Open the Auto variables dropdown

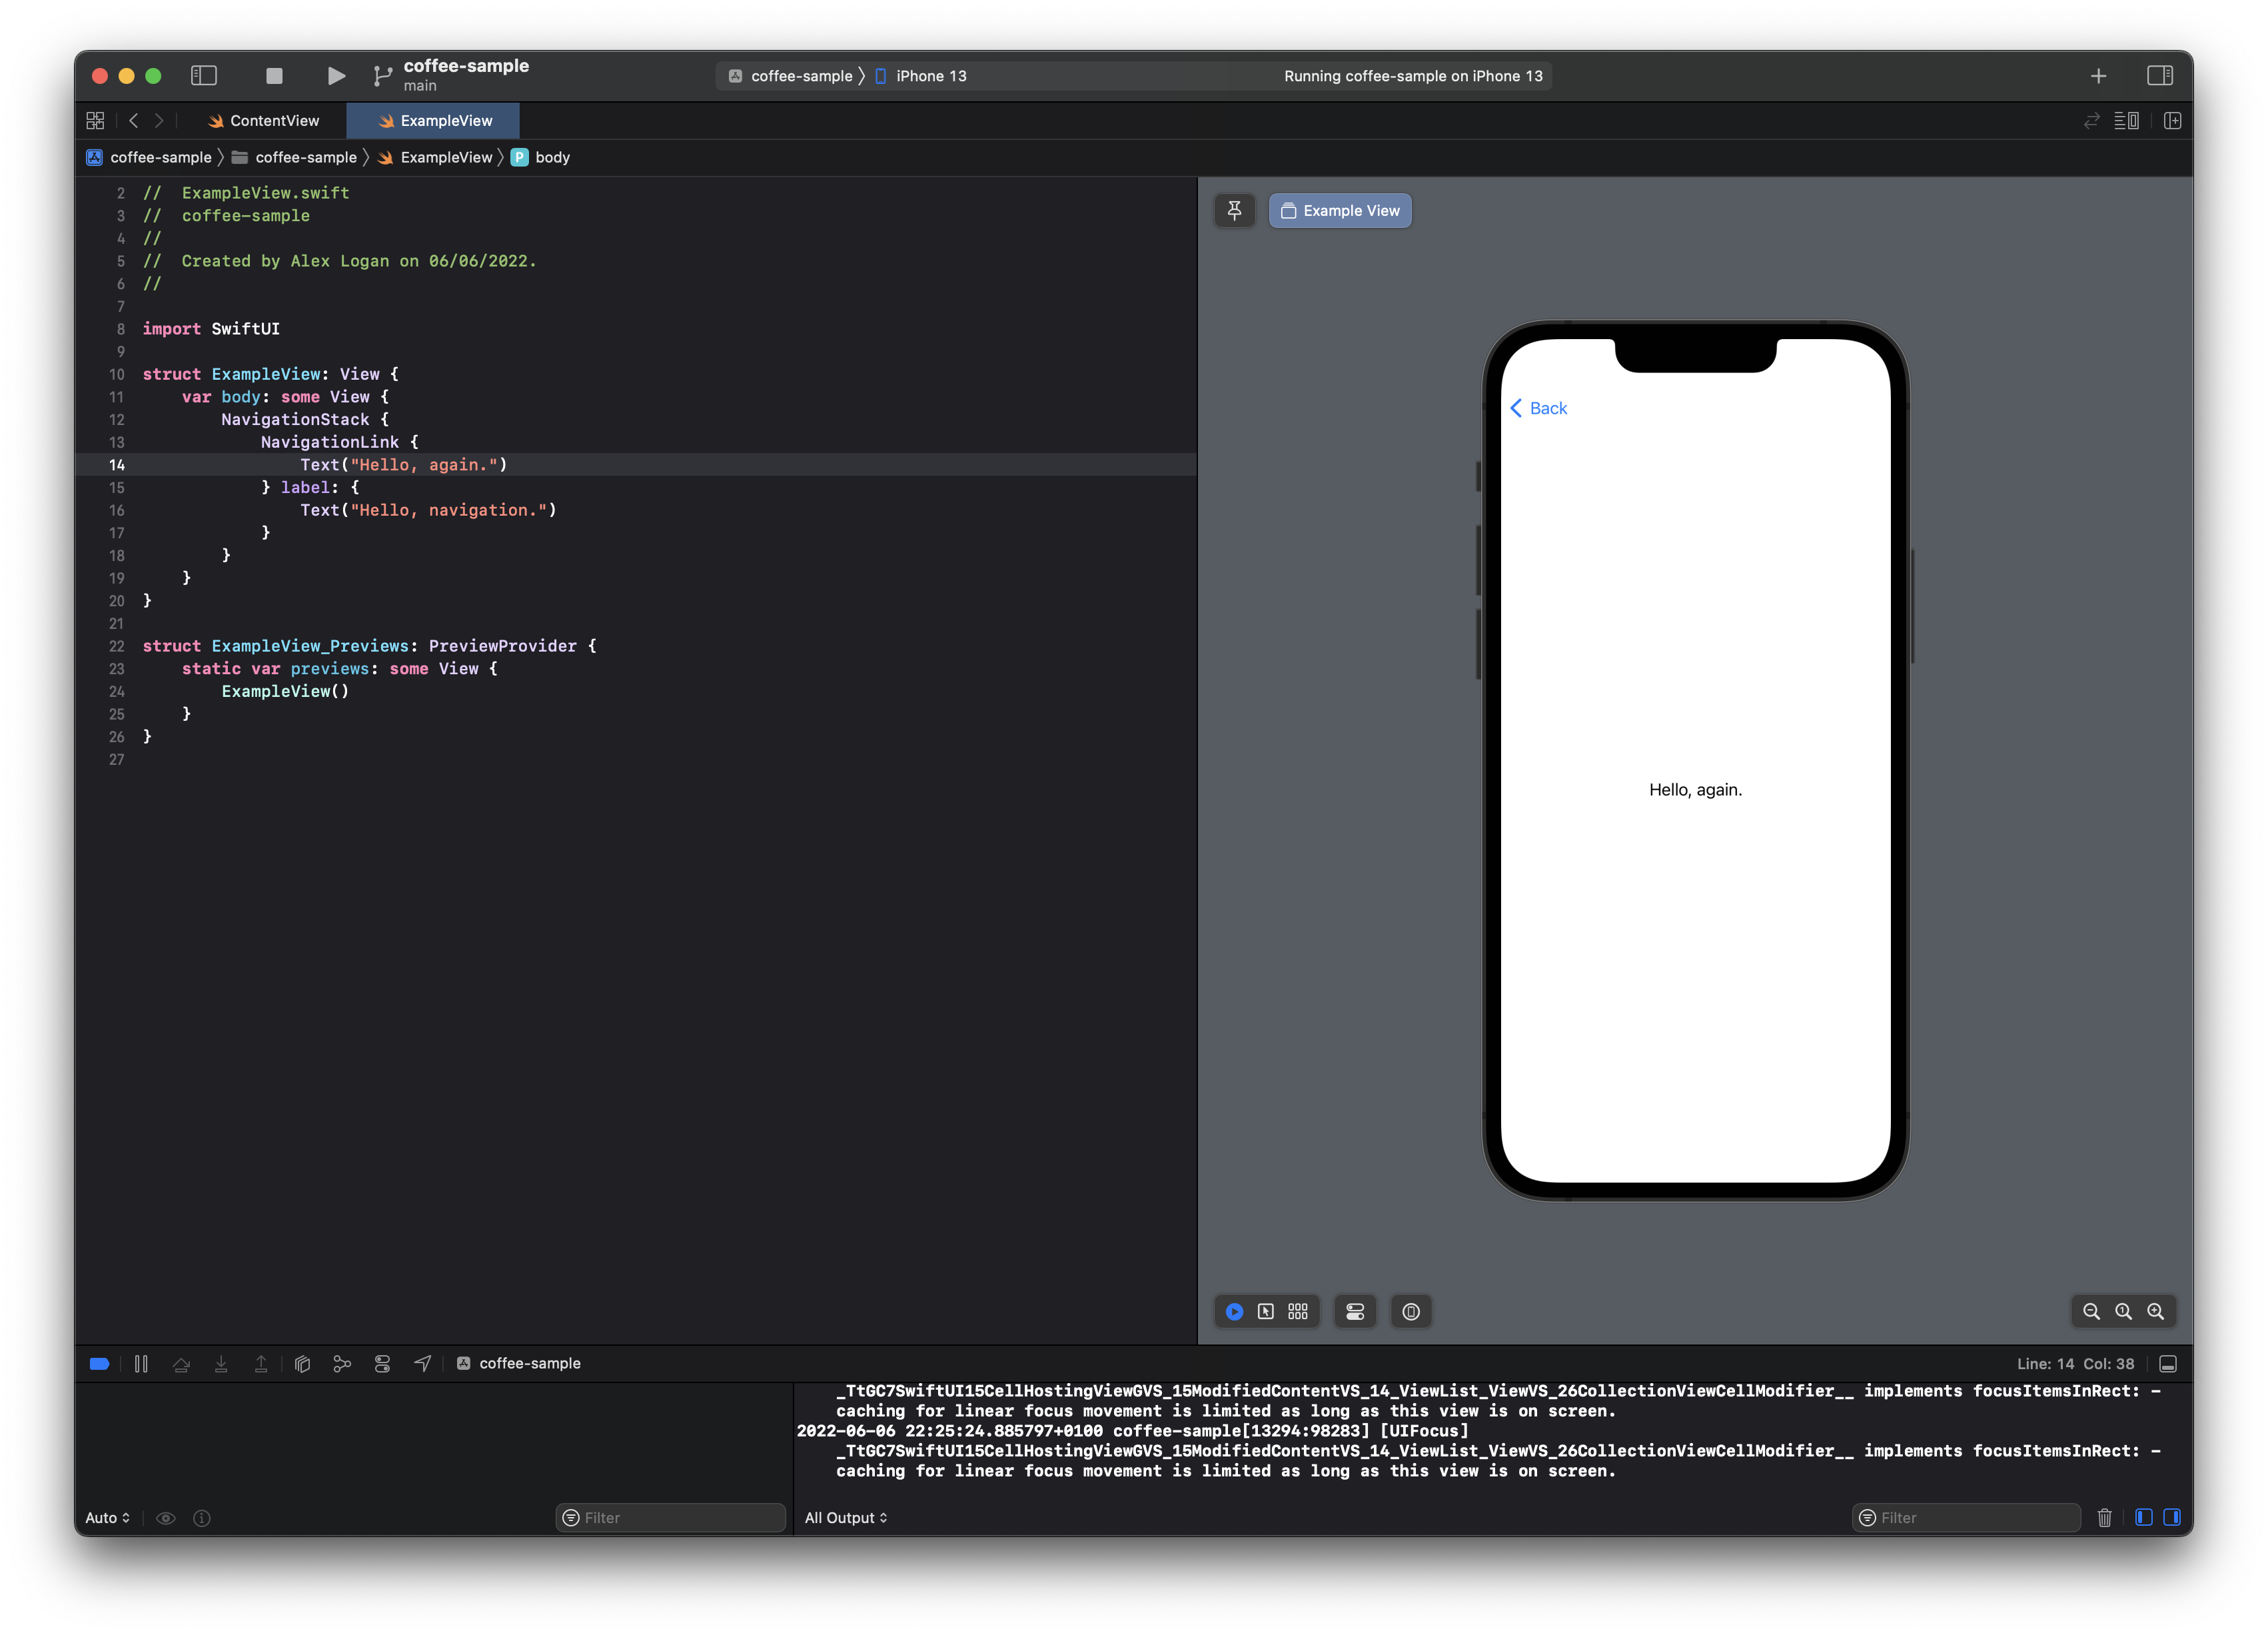coord(107,1517)
